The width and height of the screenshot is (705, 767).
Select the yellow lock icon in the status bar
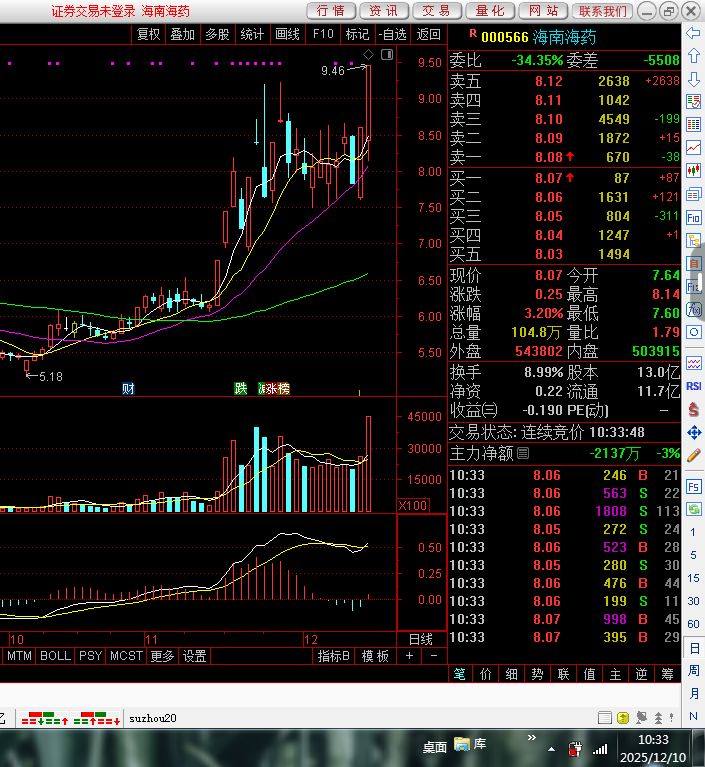(623, 718)
